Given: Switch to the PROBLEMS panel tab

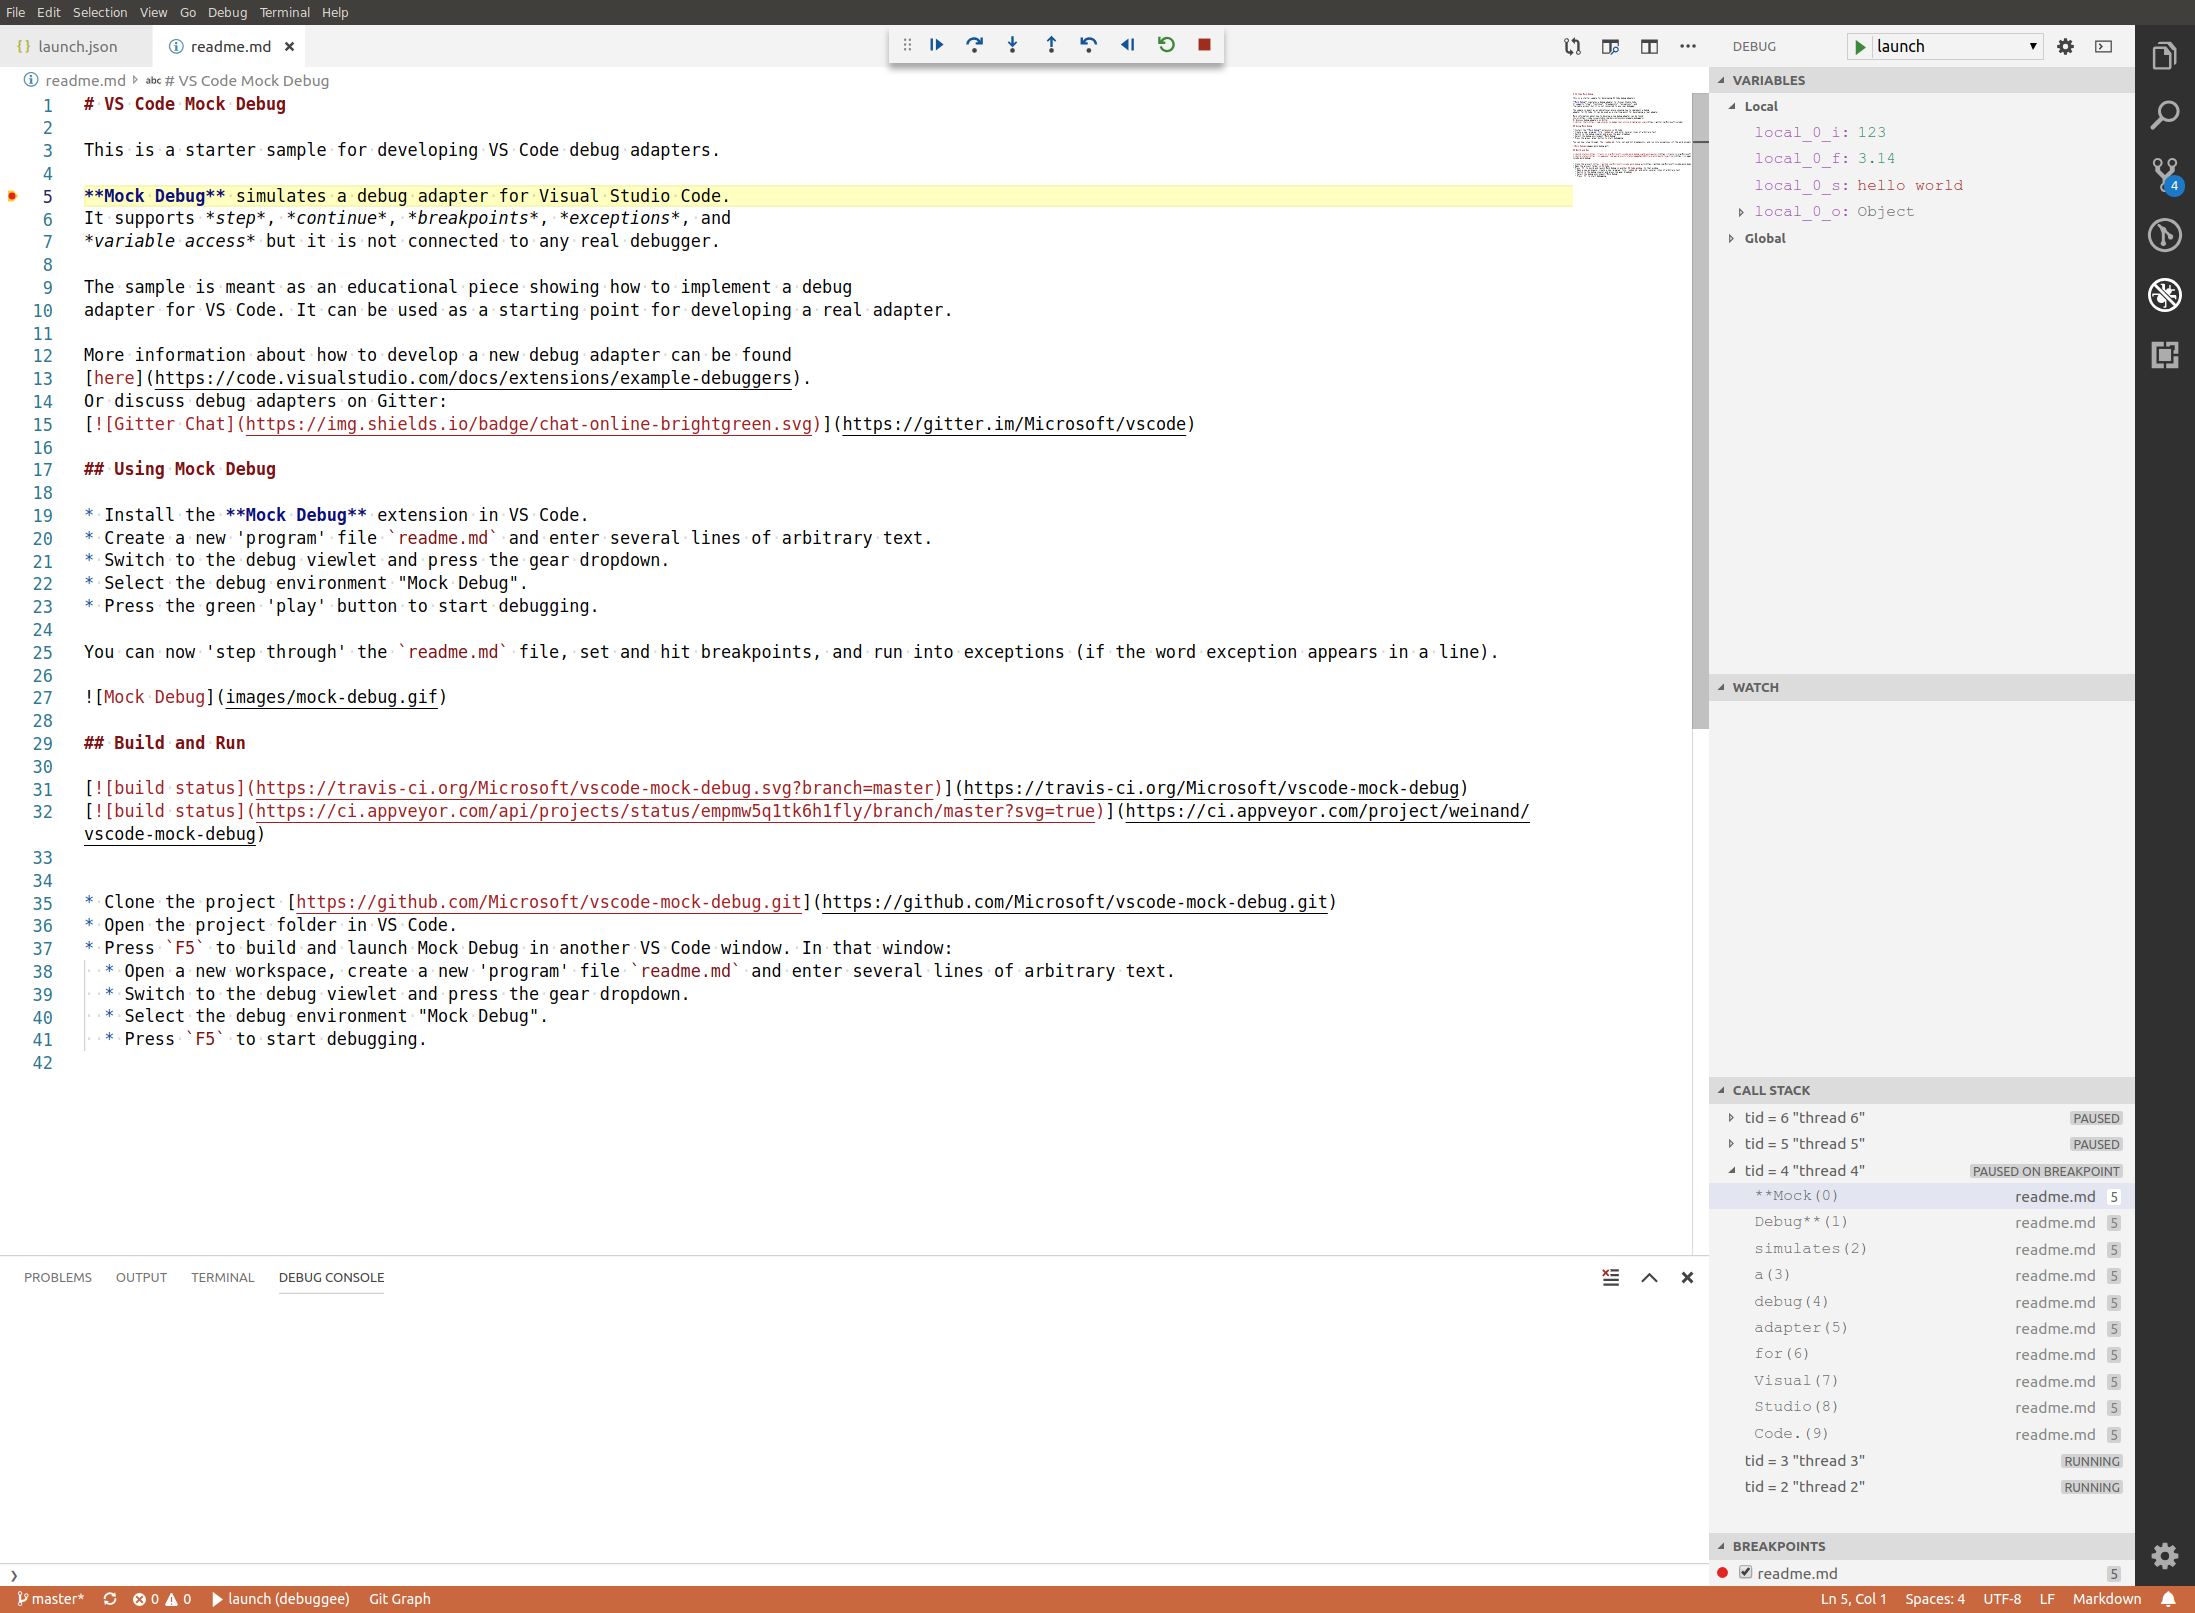Looking at the screenshot, I should [x=58, y=1277].
